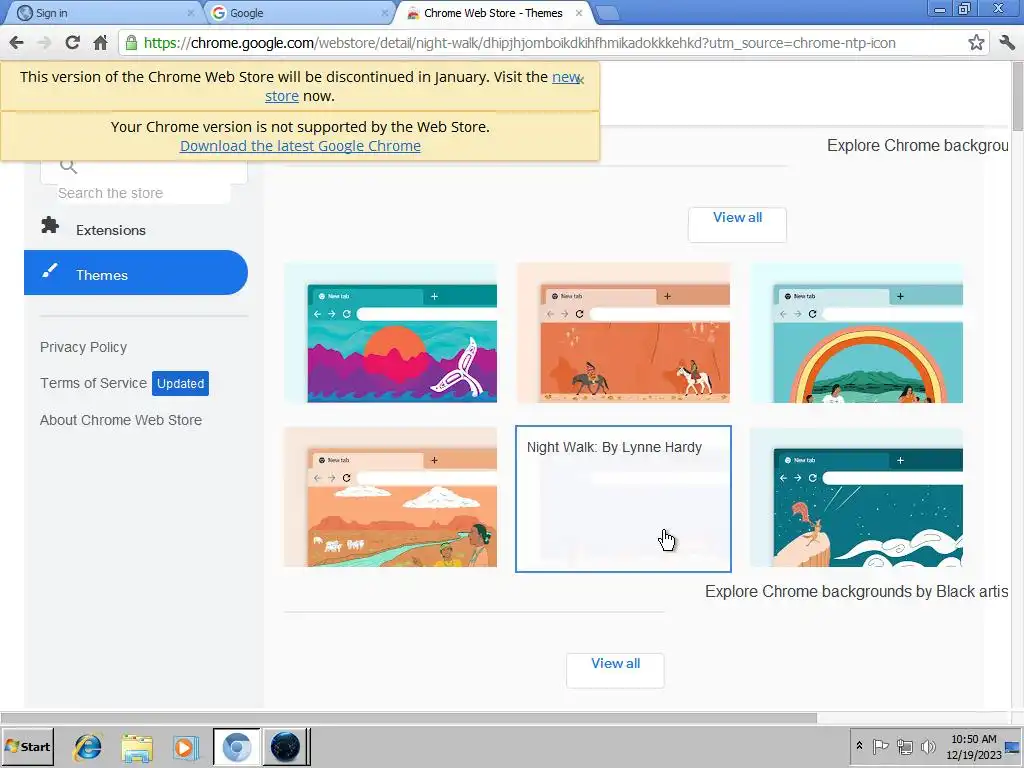Open the Night Walk: By Lynne Hardy card

(623, 499)
